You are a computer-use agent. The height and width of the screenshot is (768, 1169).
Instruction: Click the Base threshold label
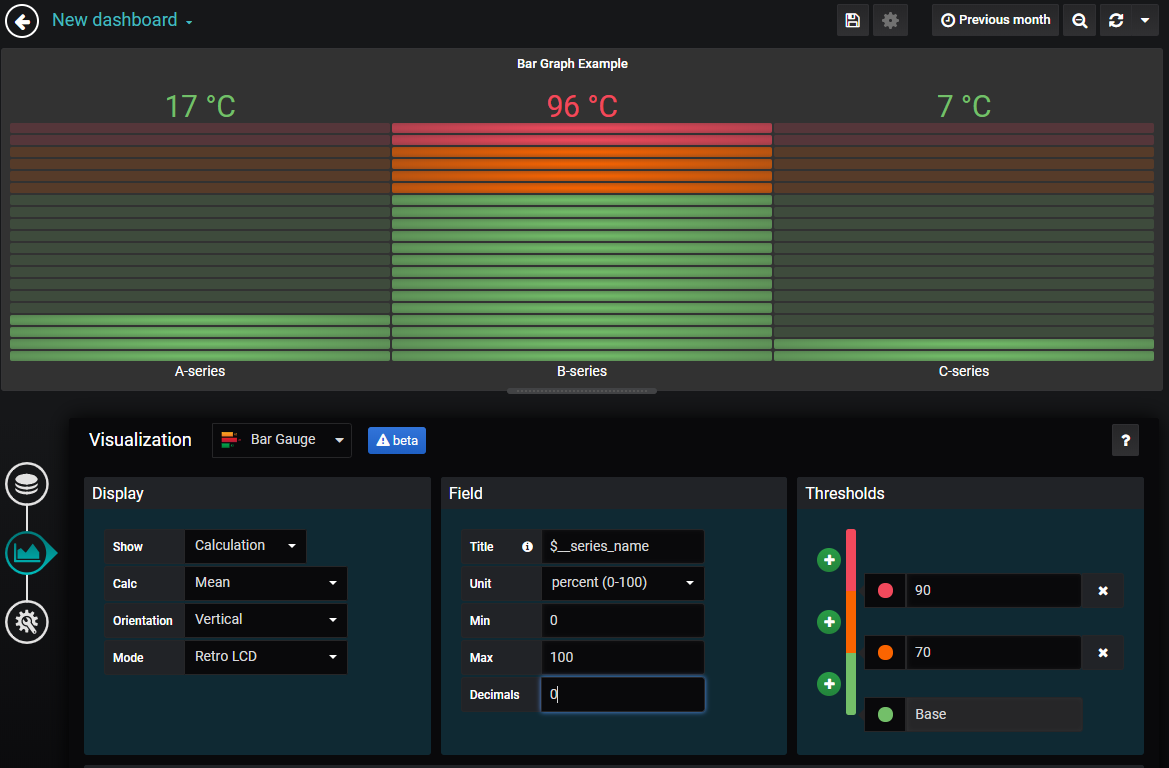[x=993, y=714]
